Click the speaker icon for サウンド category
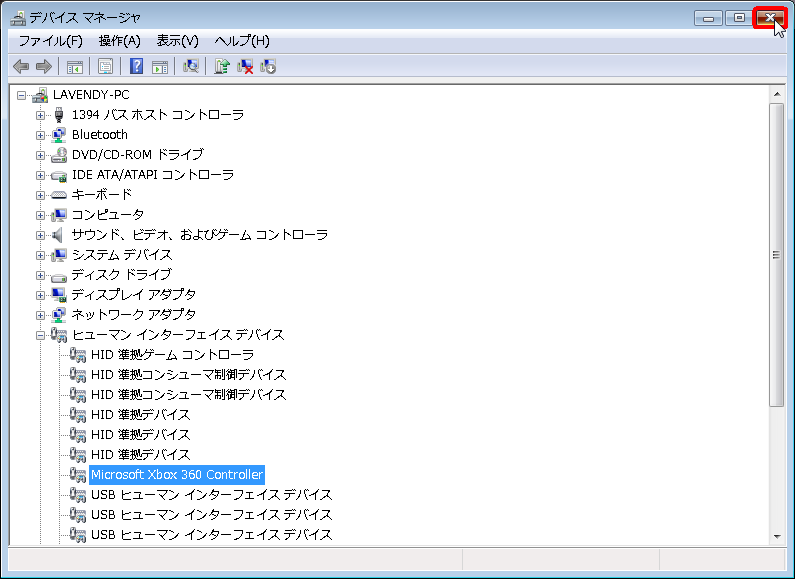The width and height of the screenshot is (795, 579). coord(58,235)
